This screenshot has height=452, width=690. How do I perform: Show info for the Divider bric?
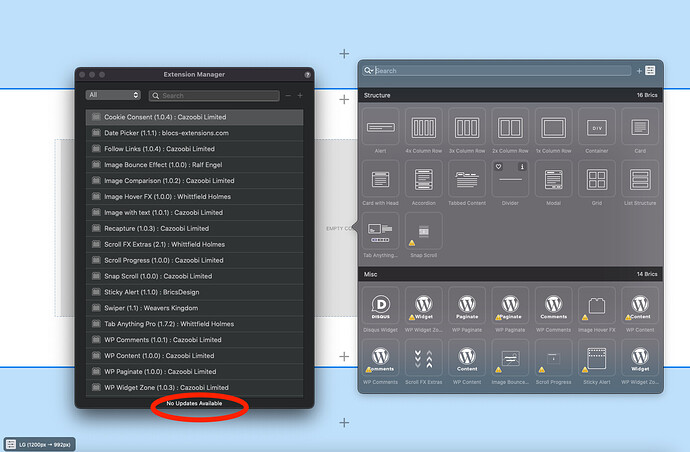click(x=522, y=167)
